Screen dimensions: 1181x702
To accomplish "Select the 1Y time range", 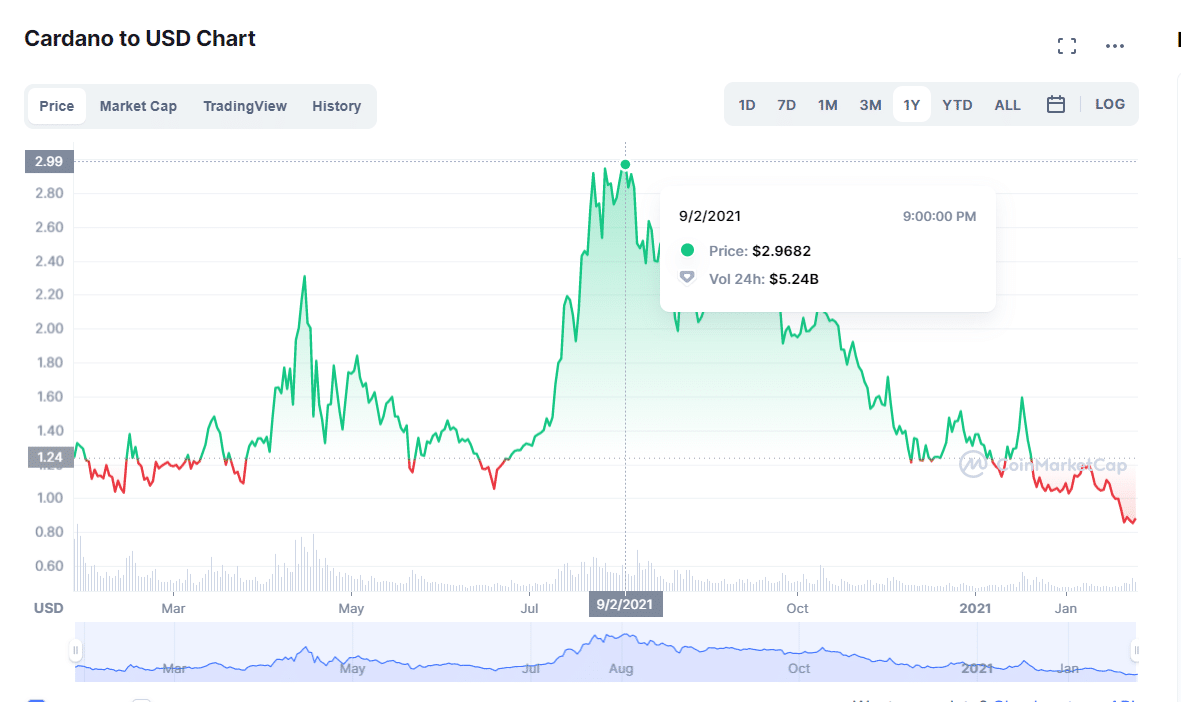I will pyautogui.click(x=911, y=105).
